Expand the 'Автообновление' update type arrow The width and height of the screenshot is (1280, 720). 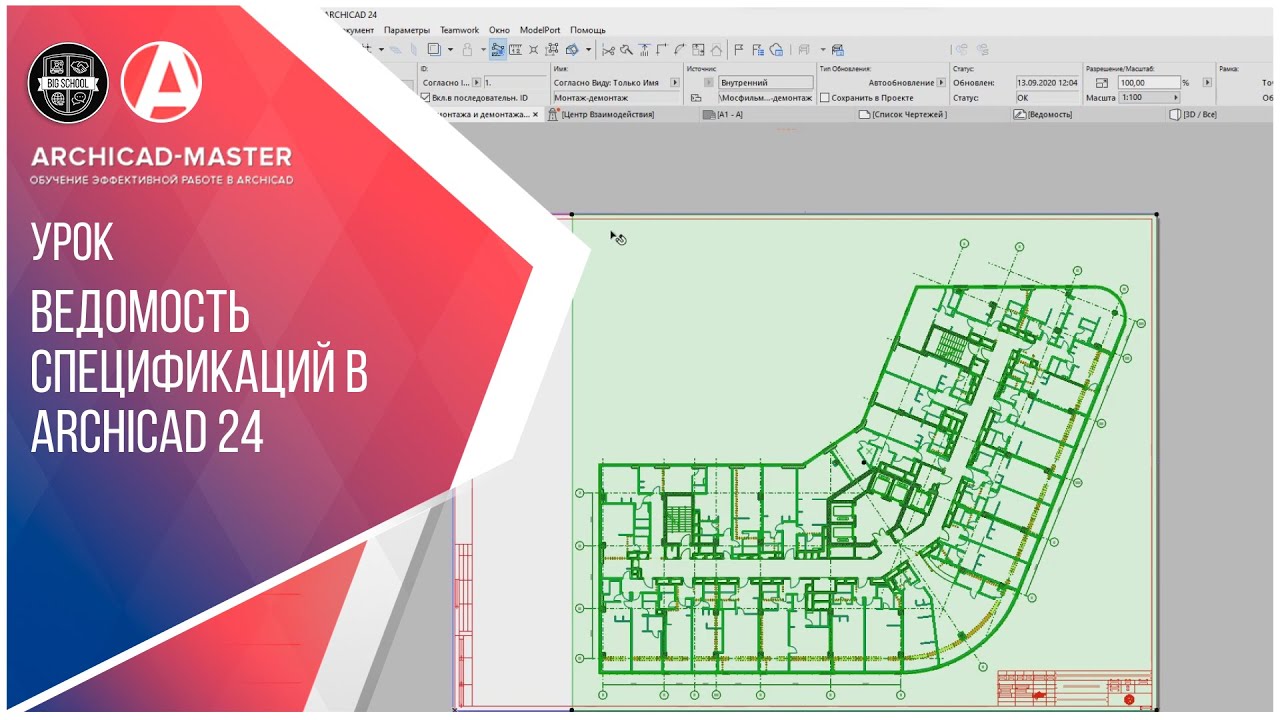coord(941,83)
